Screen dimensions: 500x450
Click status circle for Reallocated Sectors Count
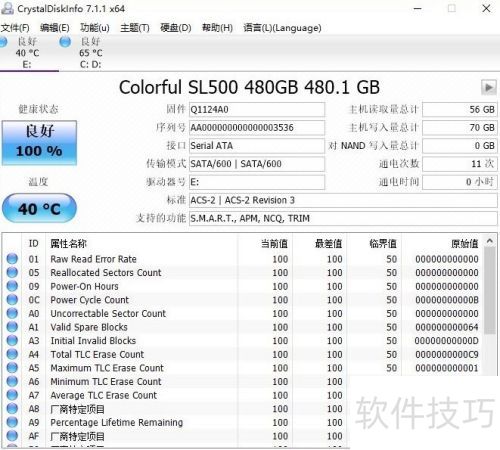coord(12,273)
